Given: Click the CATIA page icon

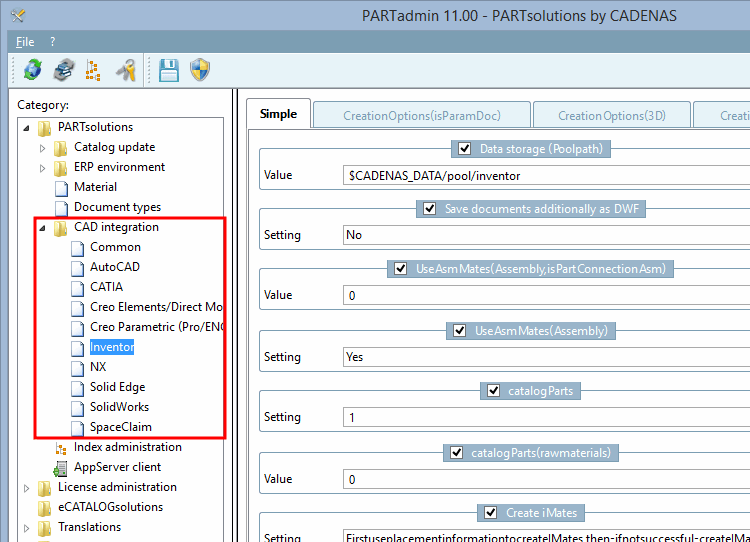Looking at the screenshot, I should (x=77, y=288).
